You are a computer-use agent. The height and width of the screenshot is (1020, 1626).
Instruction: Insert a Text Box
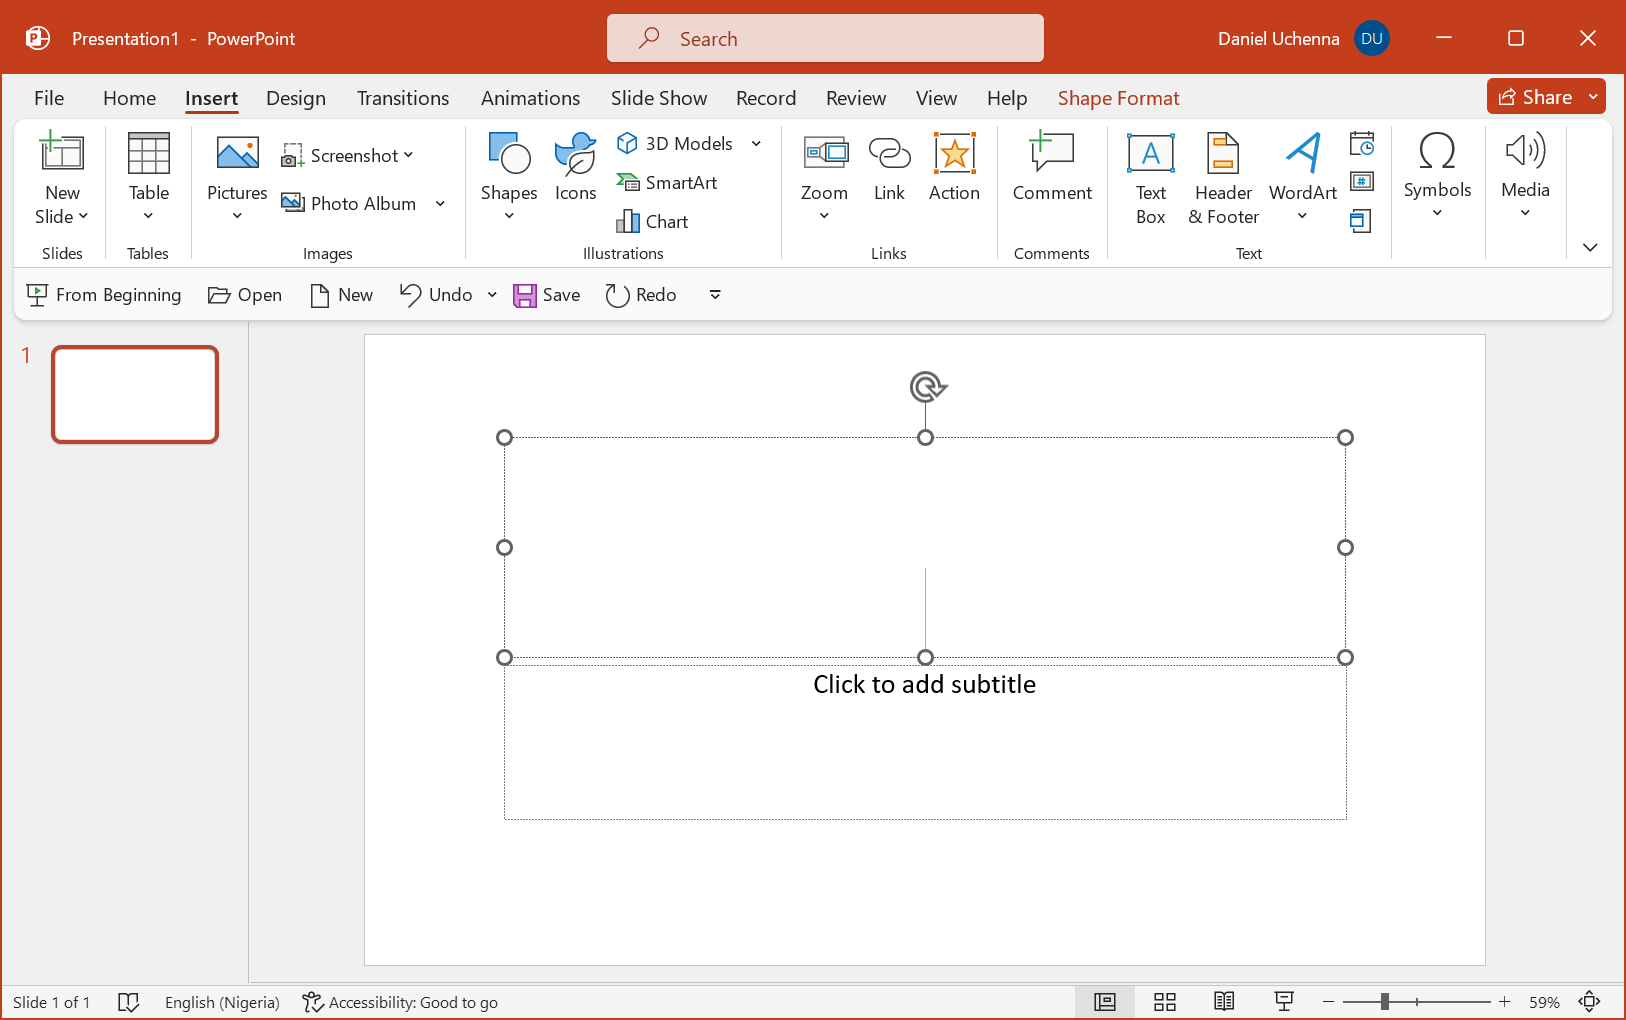[1150, 179]
